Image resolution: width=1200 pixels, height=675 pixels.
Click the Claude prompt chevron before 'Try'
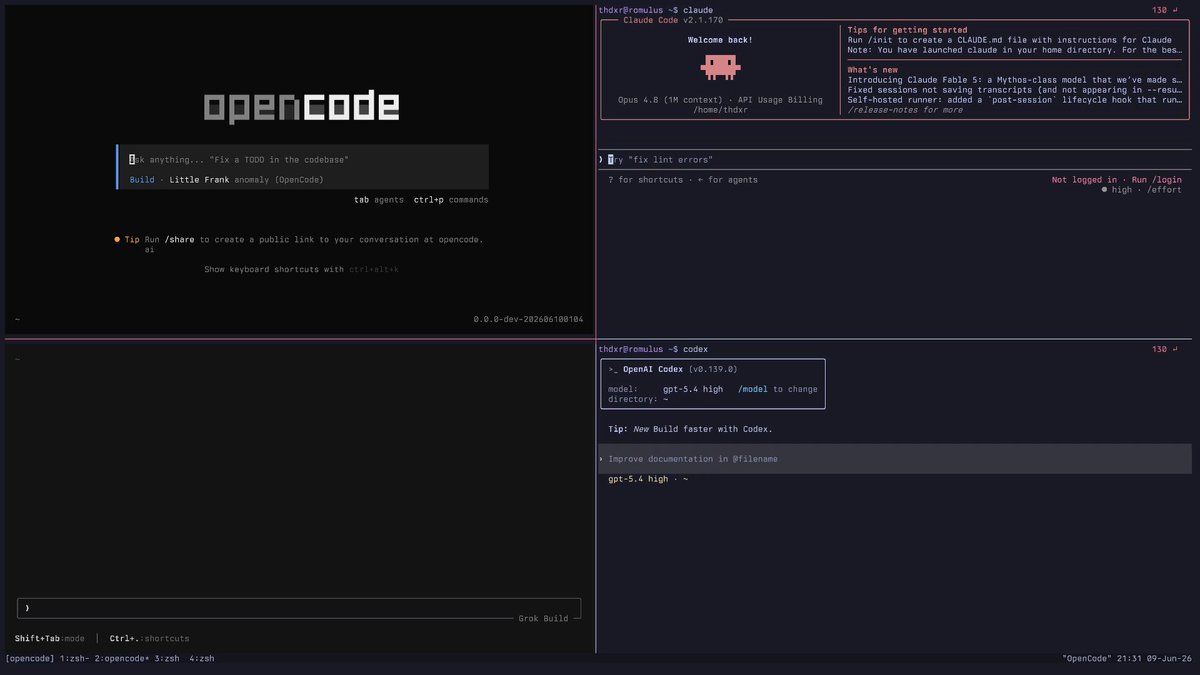pyautogui.click(x=601, y=160)
